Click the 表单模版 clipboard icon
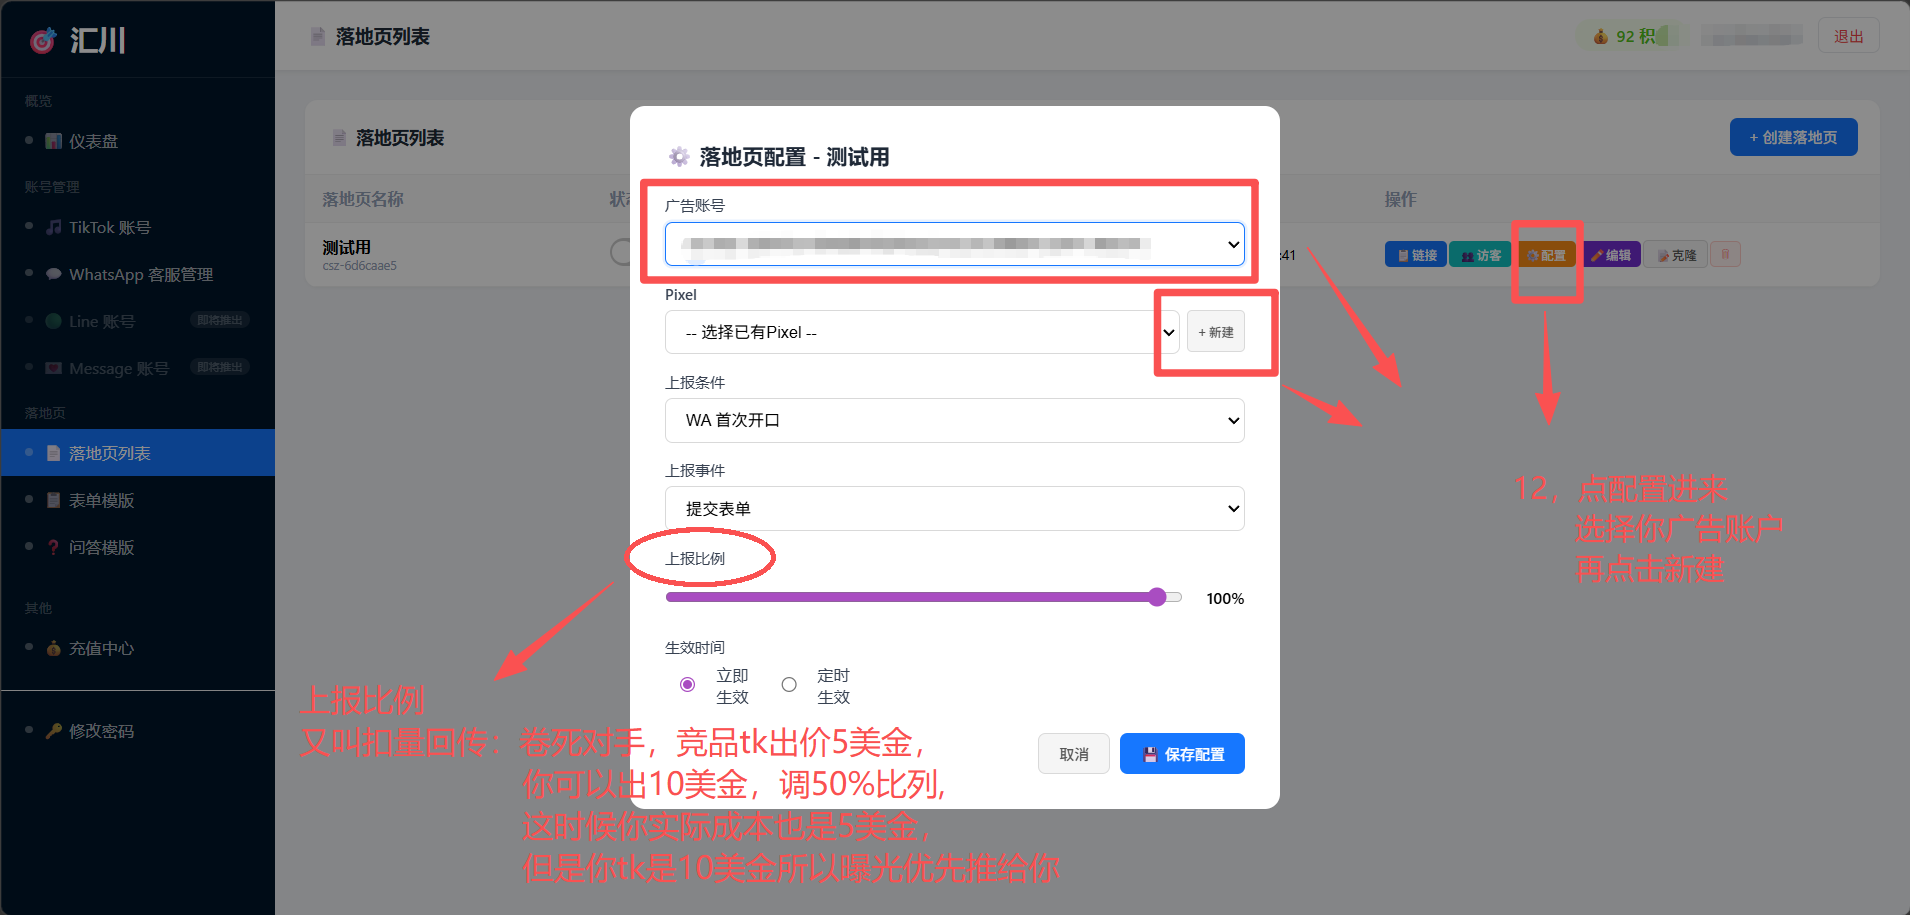 click(54, 500)
